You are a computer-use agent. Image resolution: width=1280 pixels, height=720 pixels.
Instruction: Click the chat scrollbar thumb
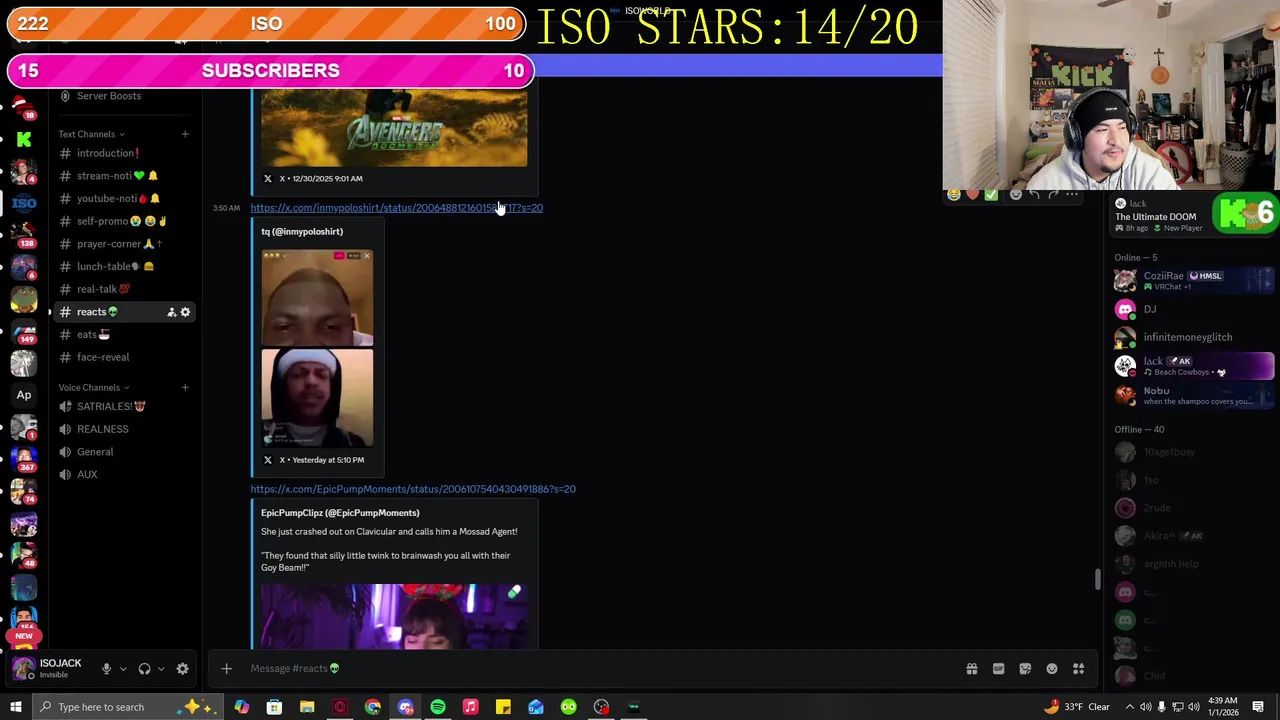click(x=1098, y=579)
